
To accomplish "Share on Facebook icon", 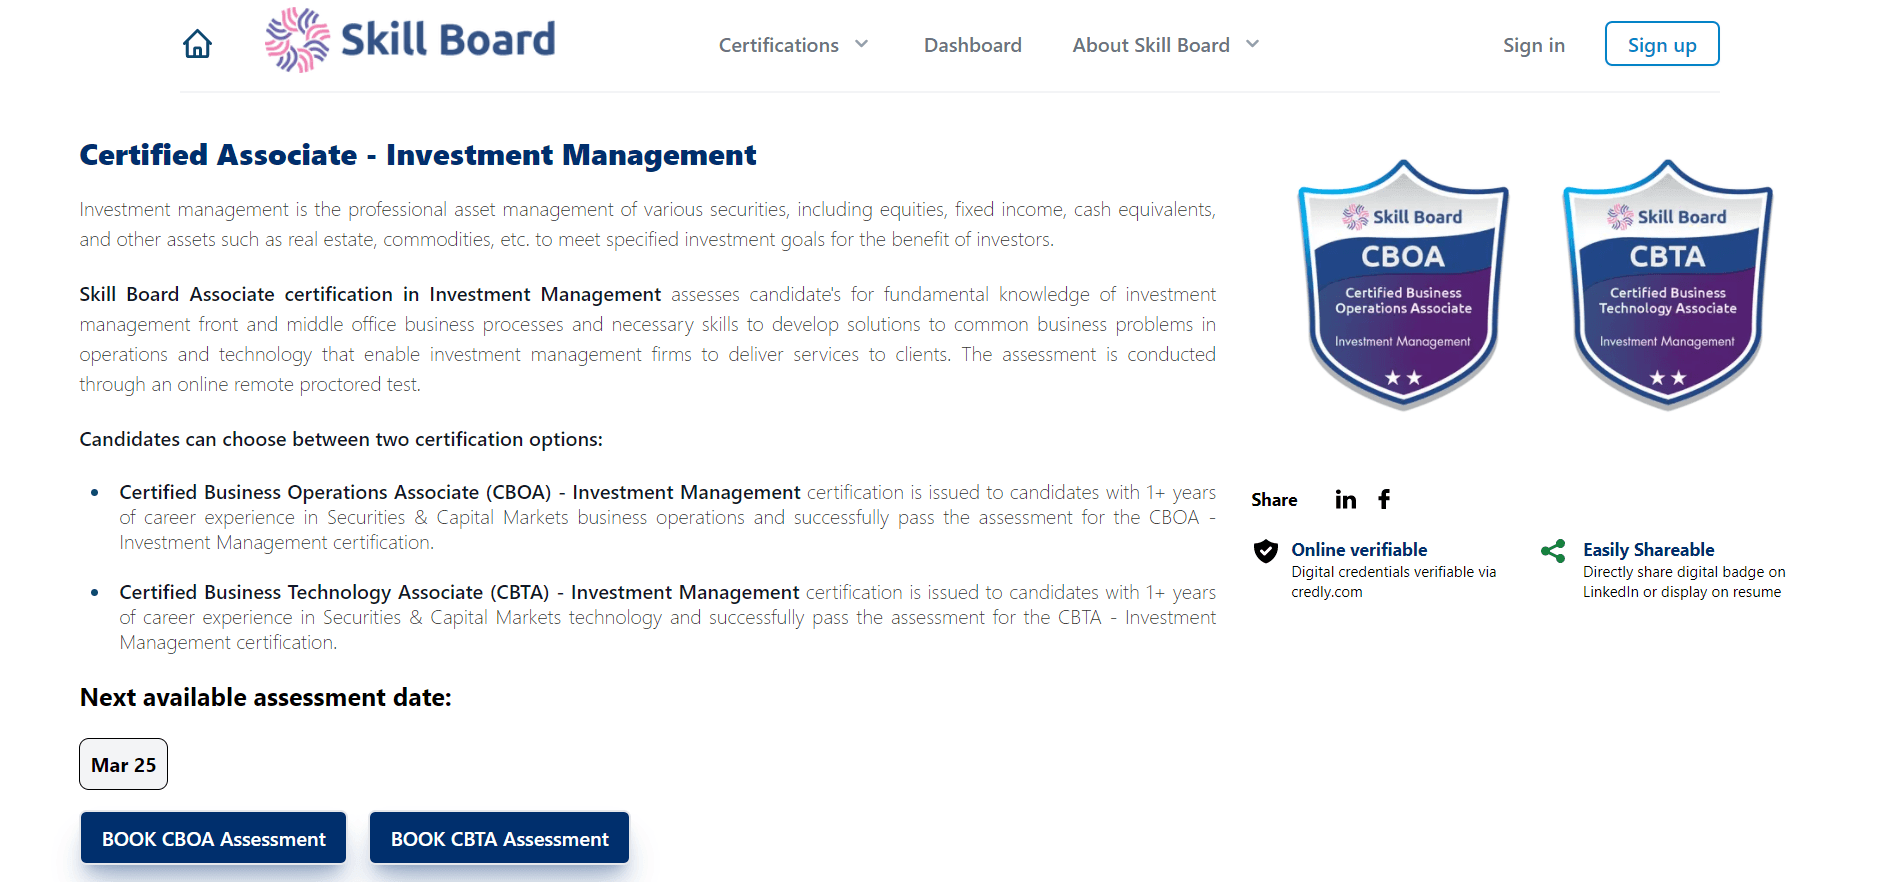I will (x=1384, y=499).
